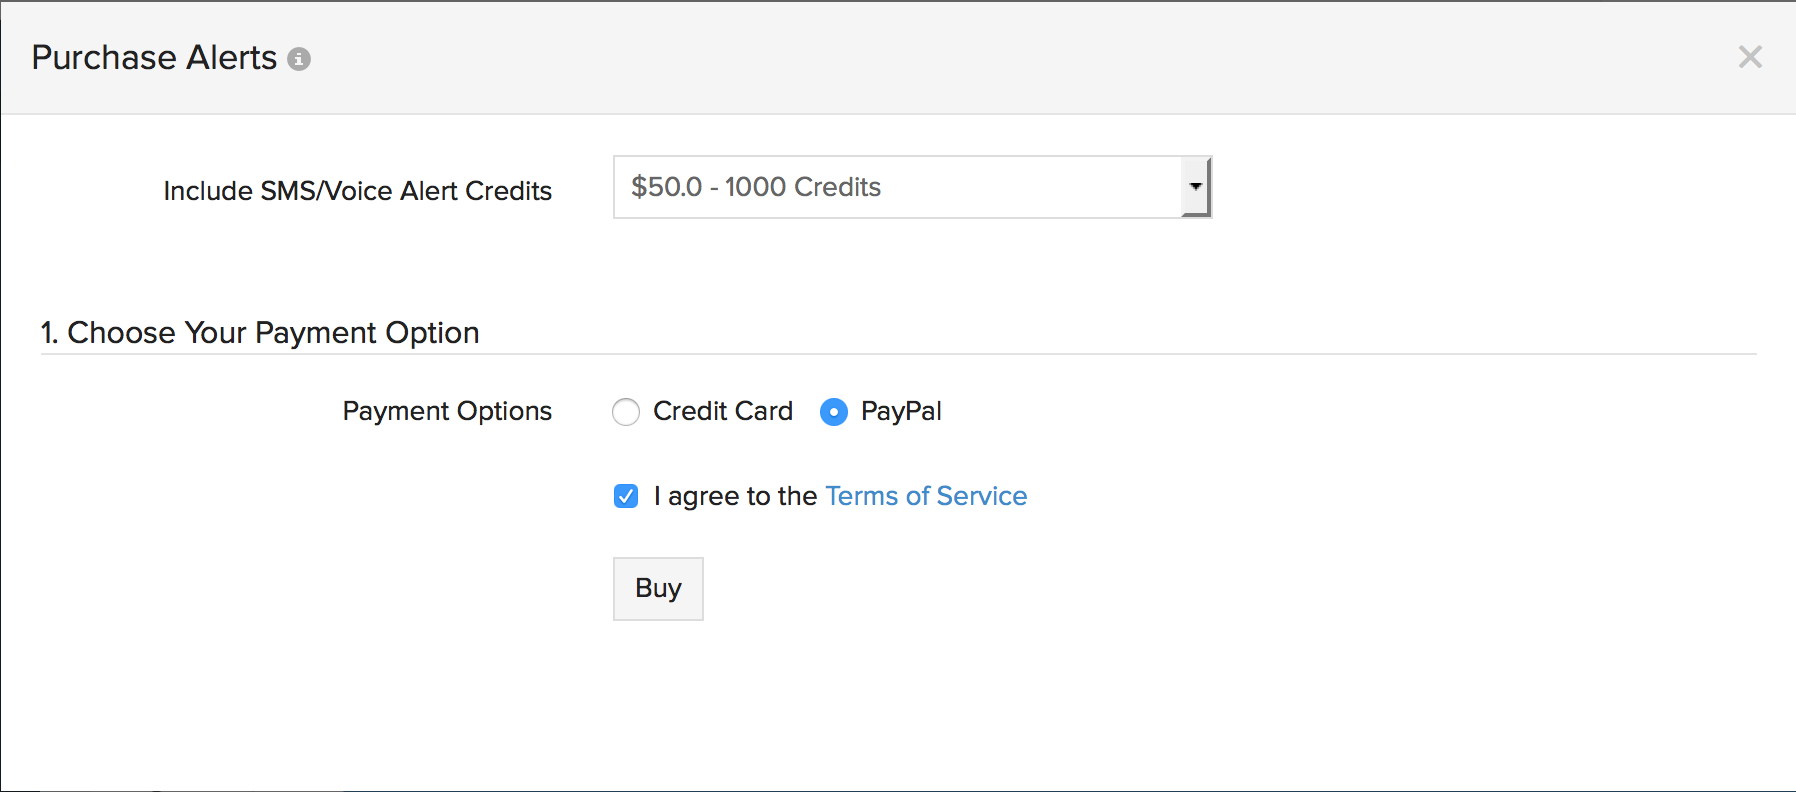Click the Choose Your Payment Option heading

tap(260, 332)
